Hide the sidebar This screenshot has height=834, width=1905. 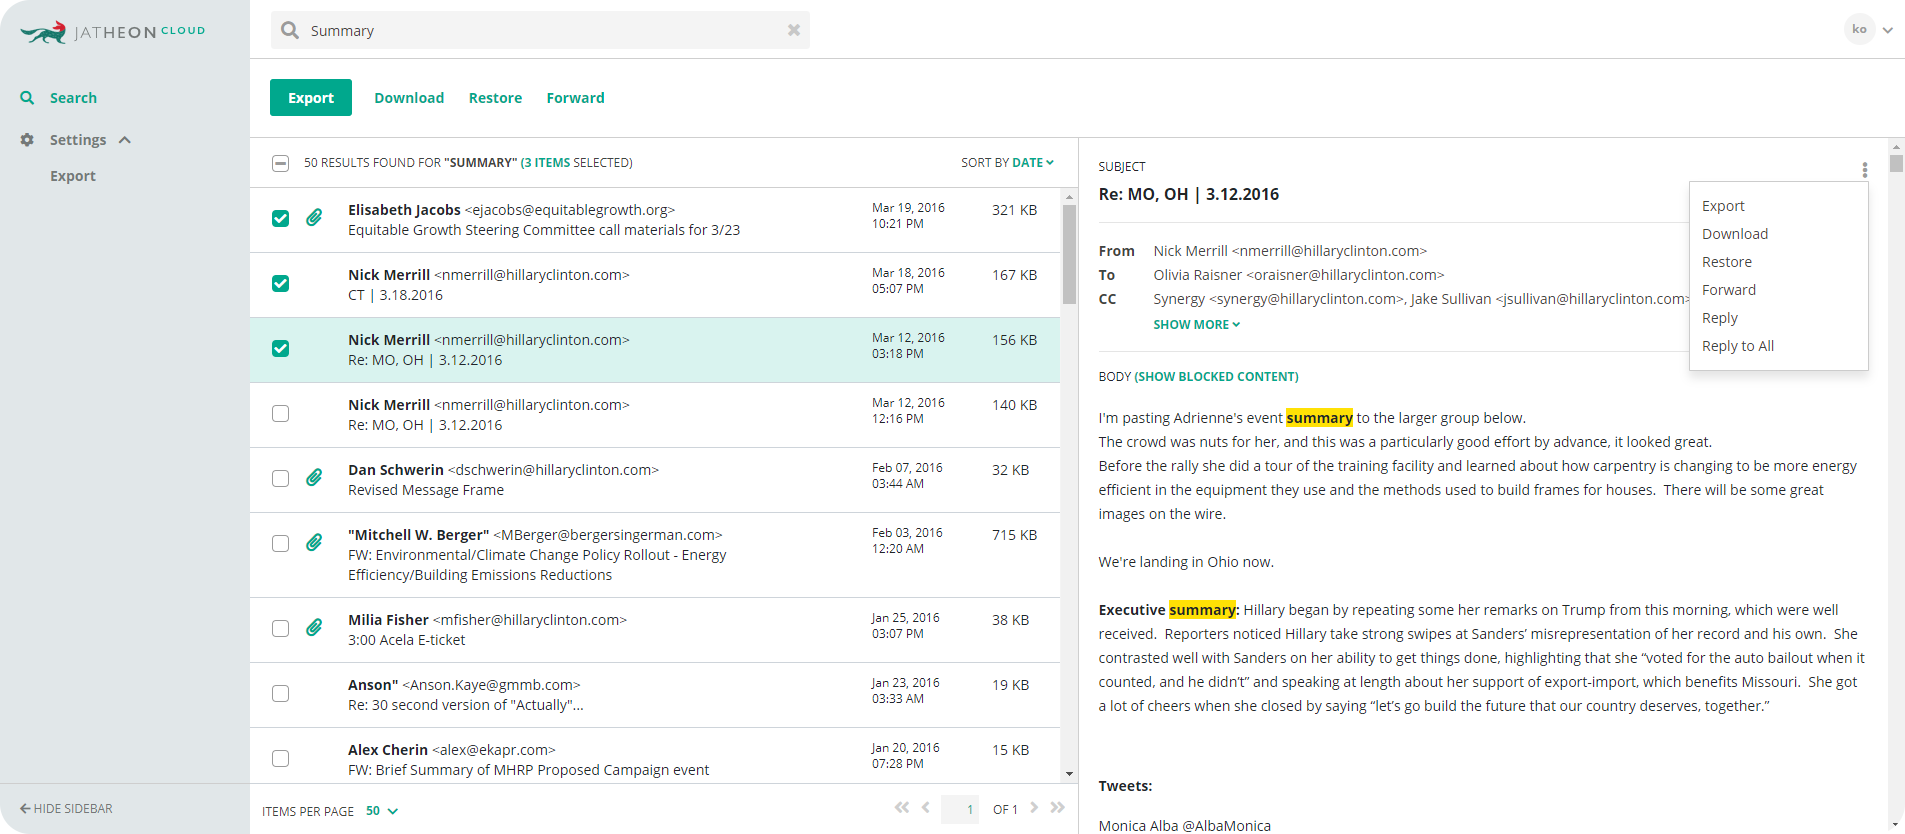(x=66, y=808)
